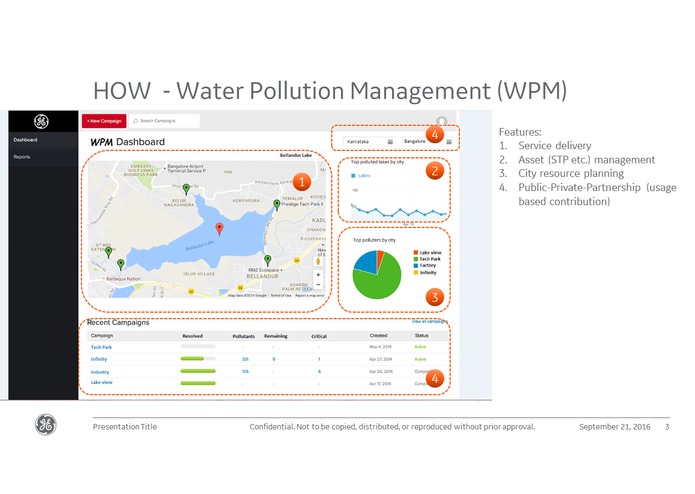Click the Bellandur Lake label above the map

point(296,156)
